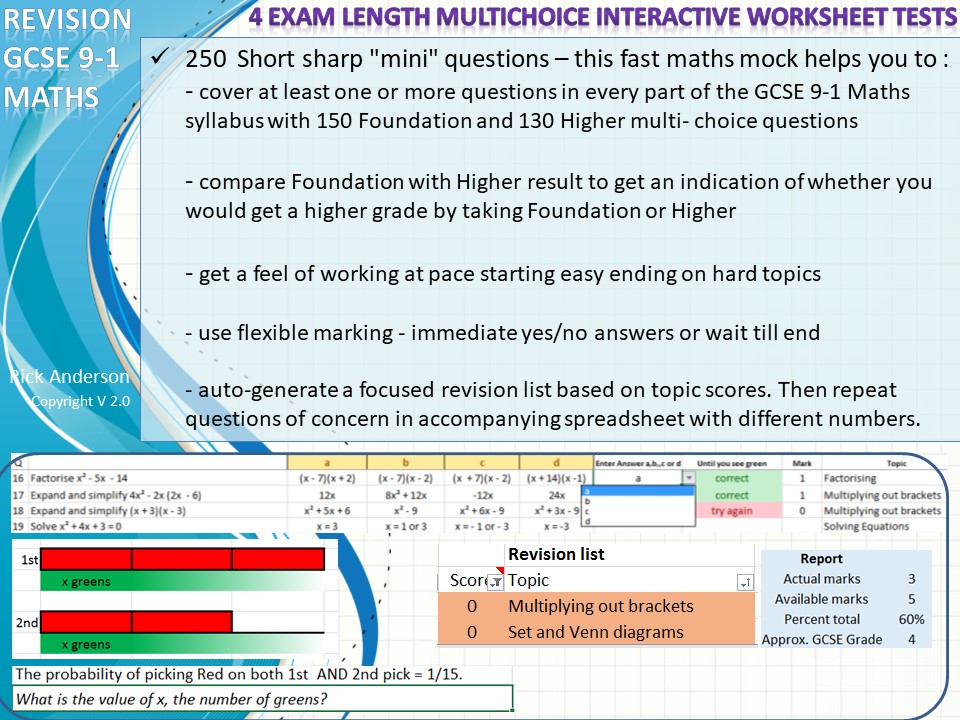Choose option "b" in the open answer list
This screenshot has width=960, height=720.
[x=639, y=501]
